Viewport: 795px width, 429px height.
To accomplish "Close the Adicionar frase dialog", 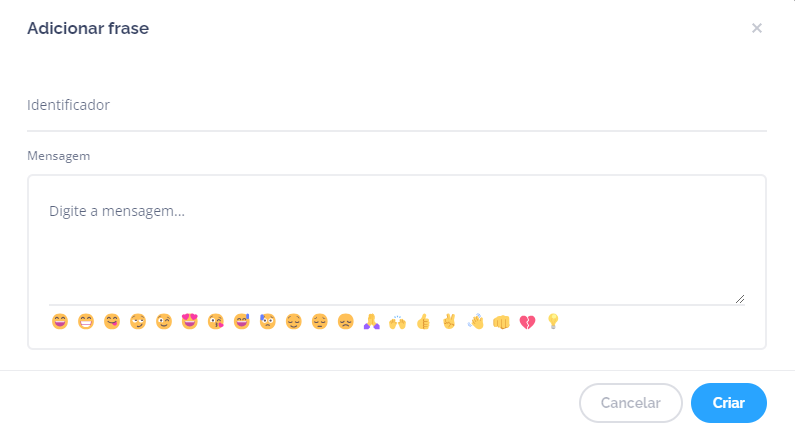I will click(x=757, y=28).
